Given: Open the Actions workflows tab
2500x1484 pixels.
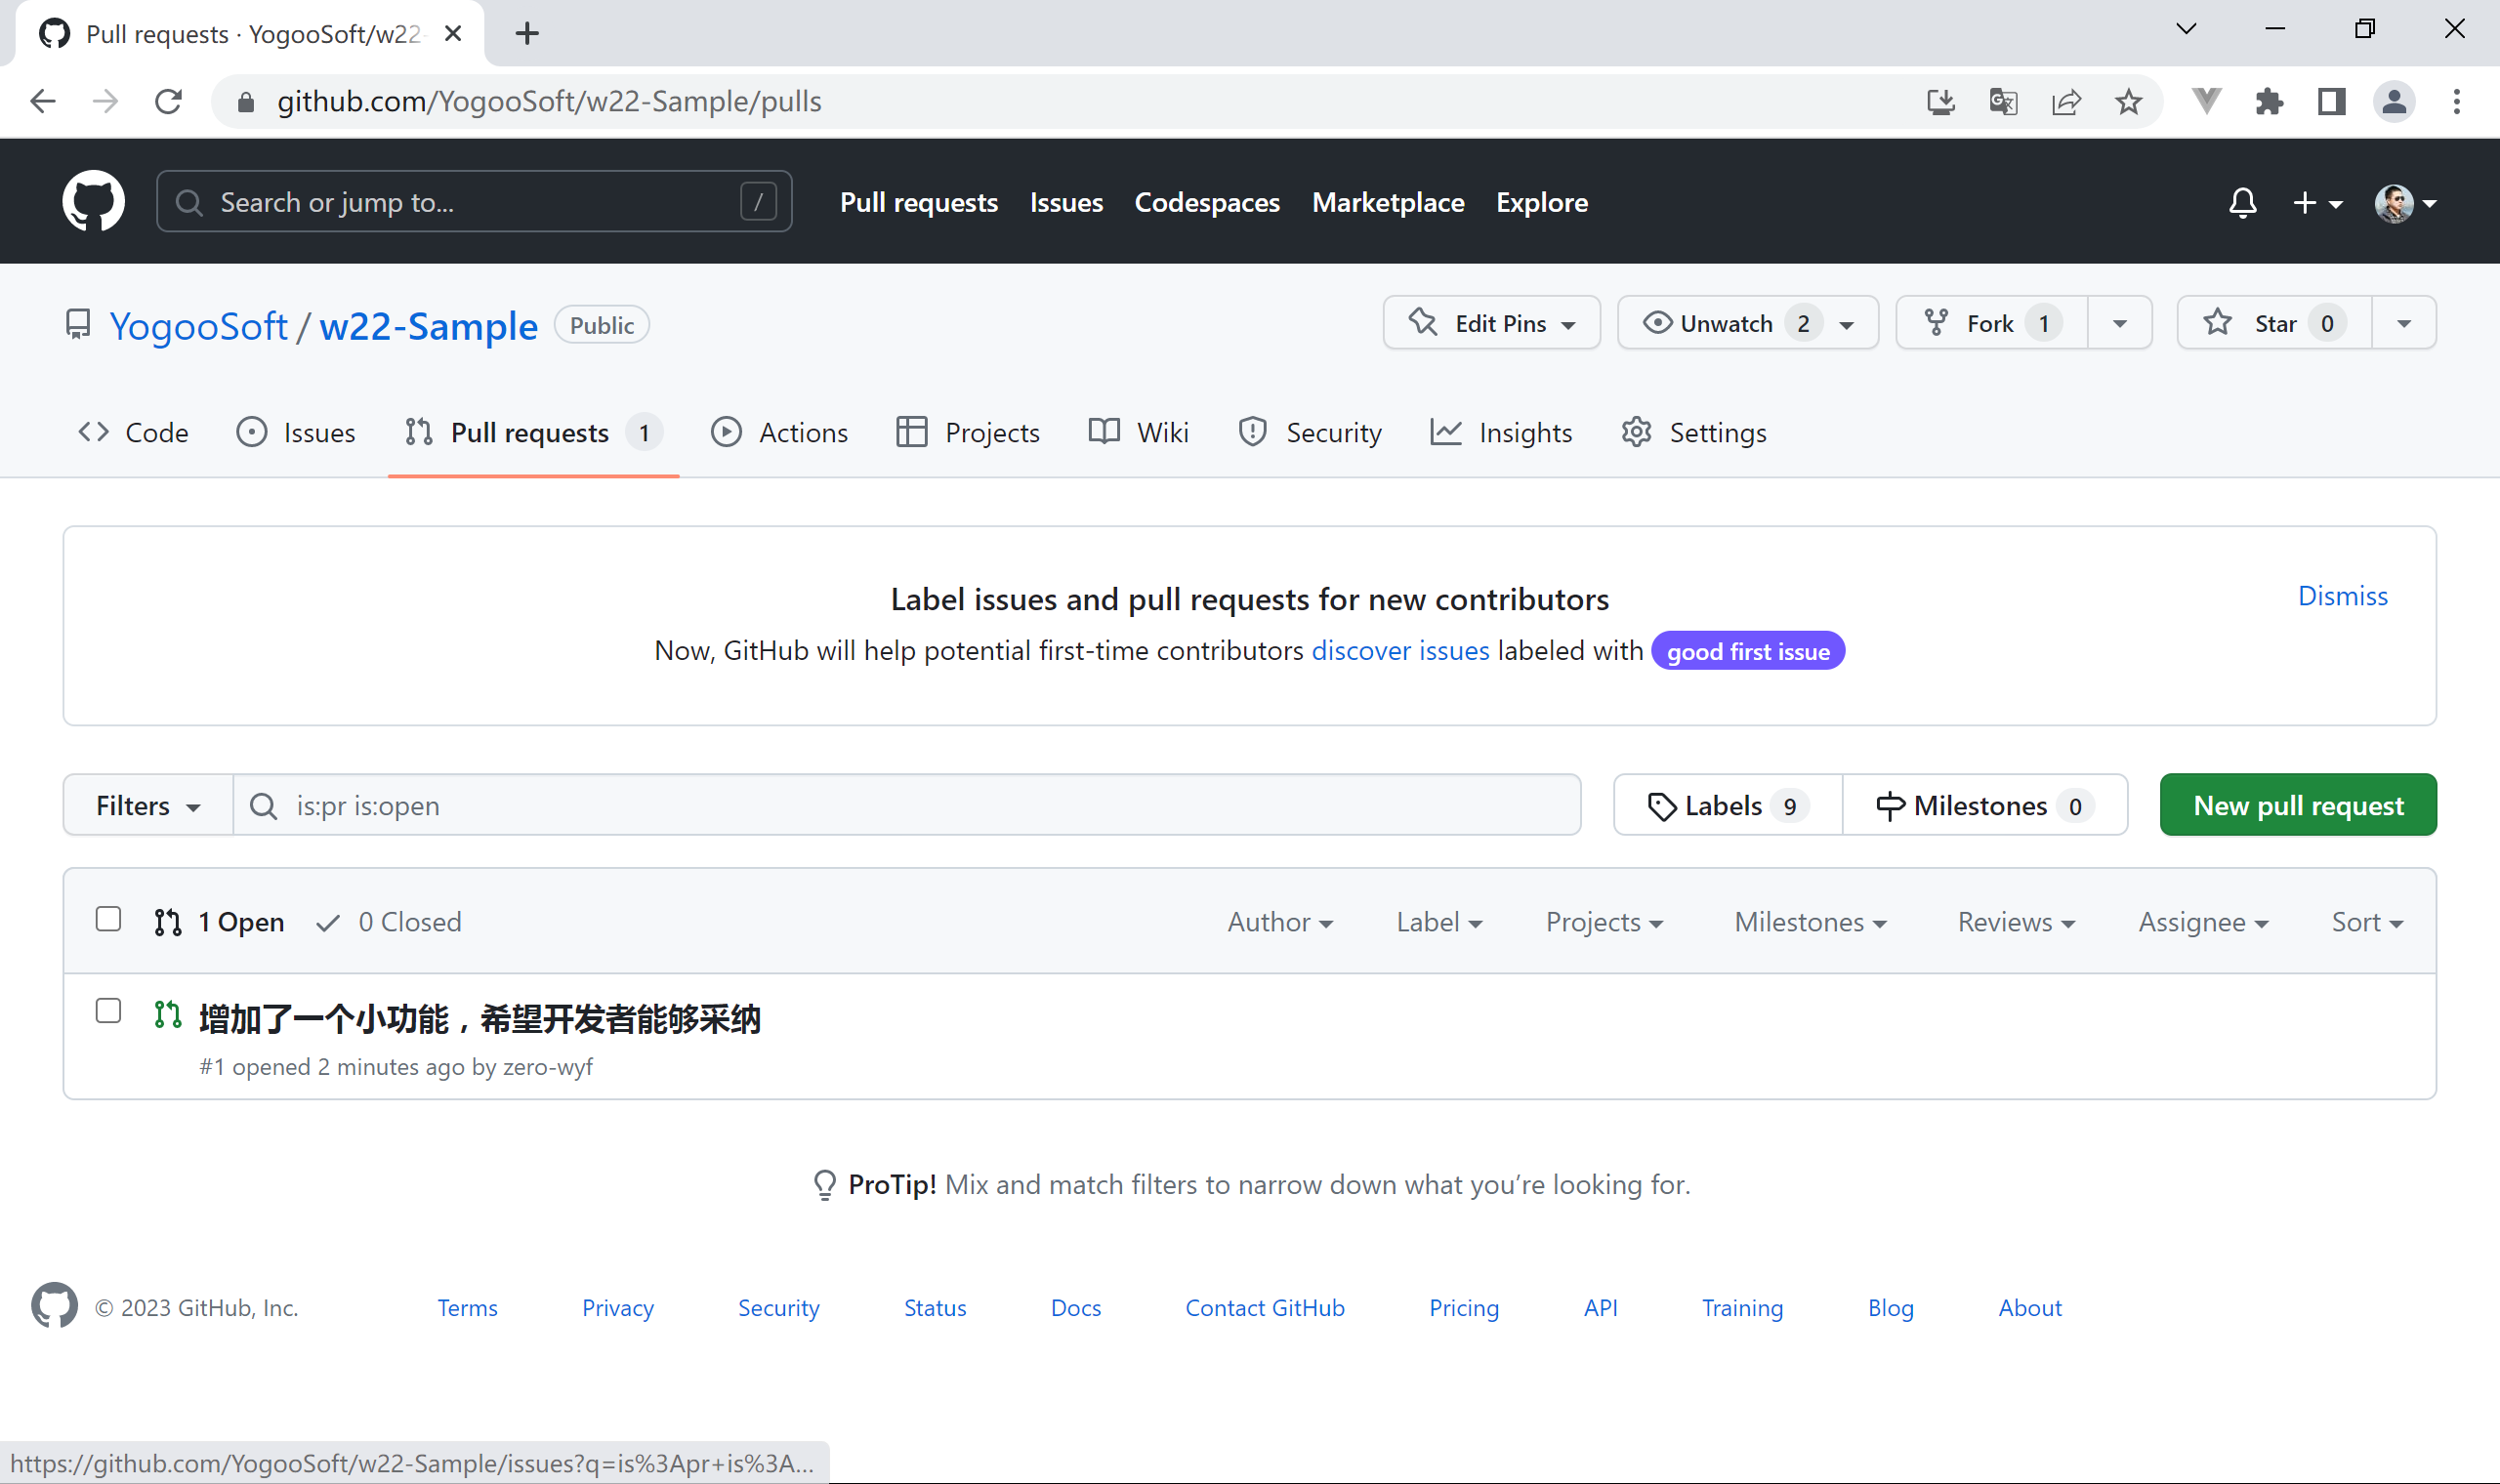Looking at the screenshot, I should click(x=780, y=432).
